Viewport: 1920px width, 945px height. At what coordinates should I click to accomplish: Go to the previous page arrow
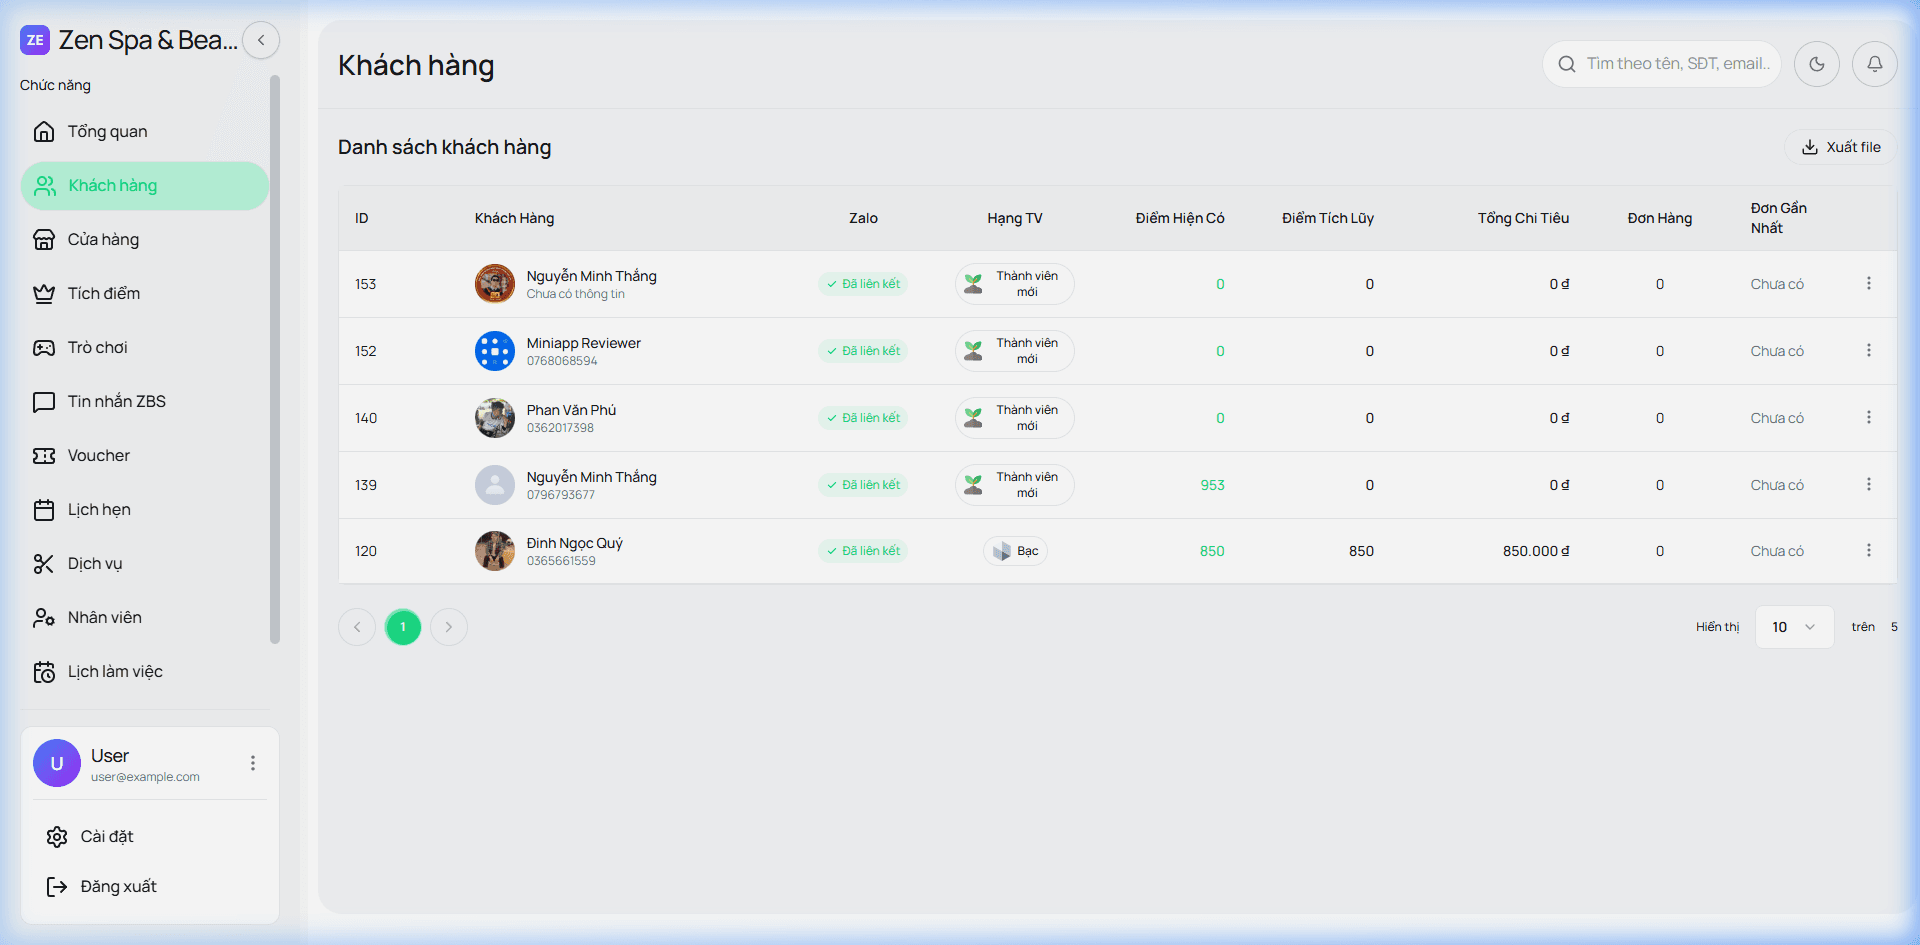357,627
